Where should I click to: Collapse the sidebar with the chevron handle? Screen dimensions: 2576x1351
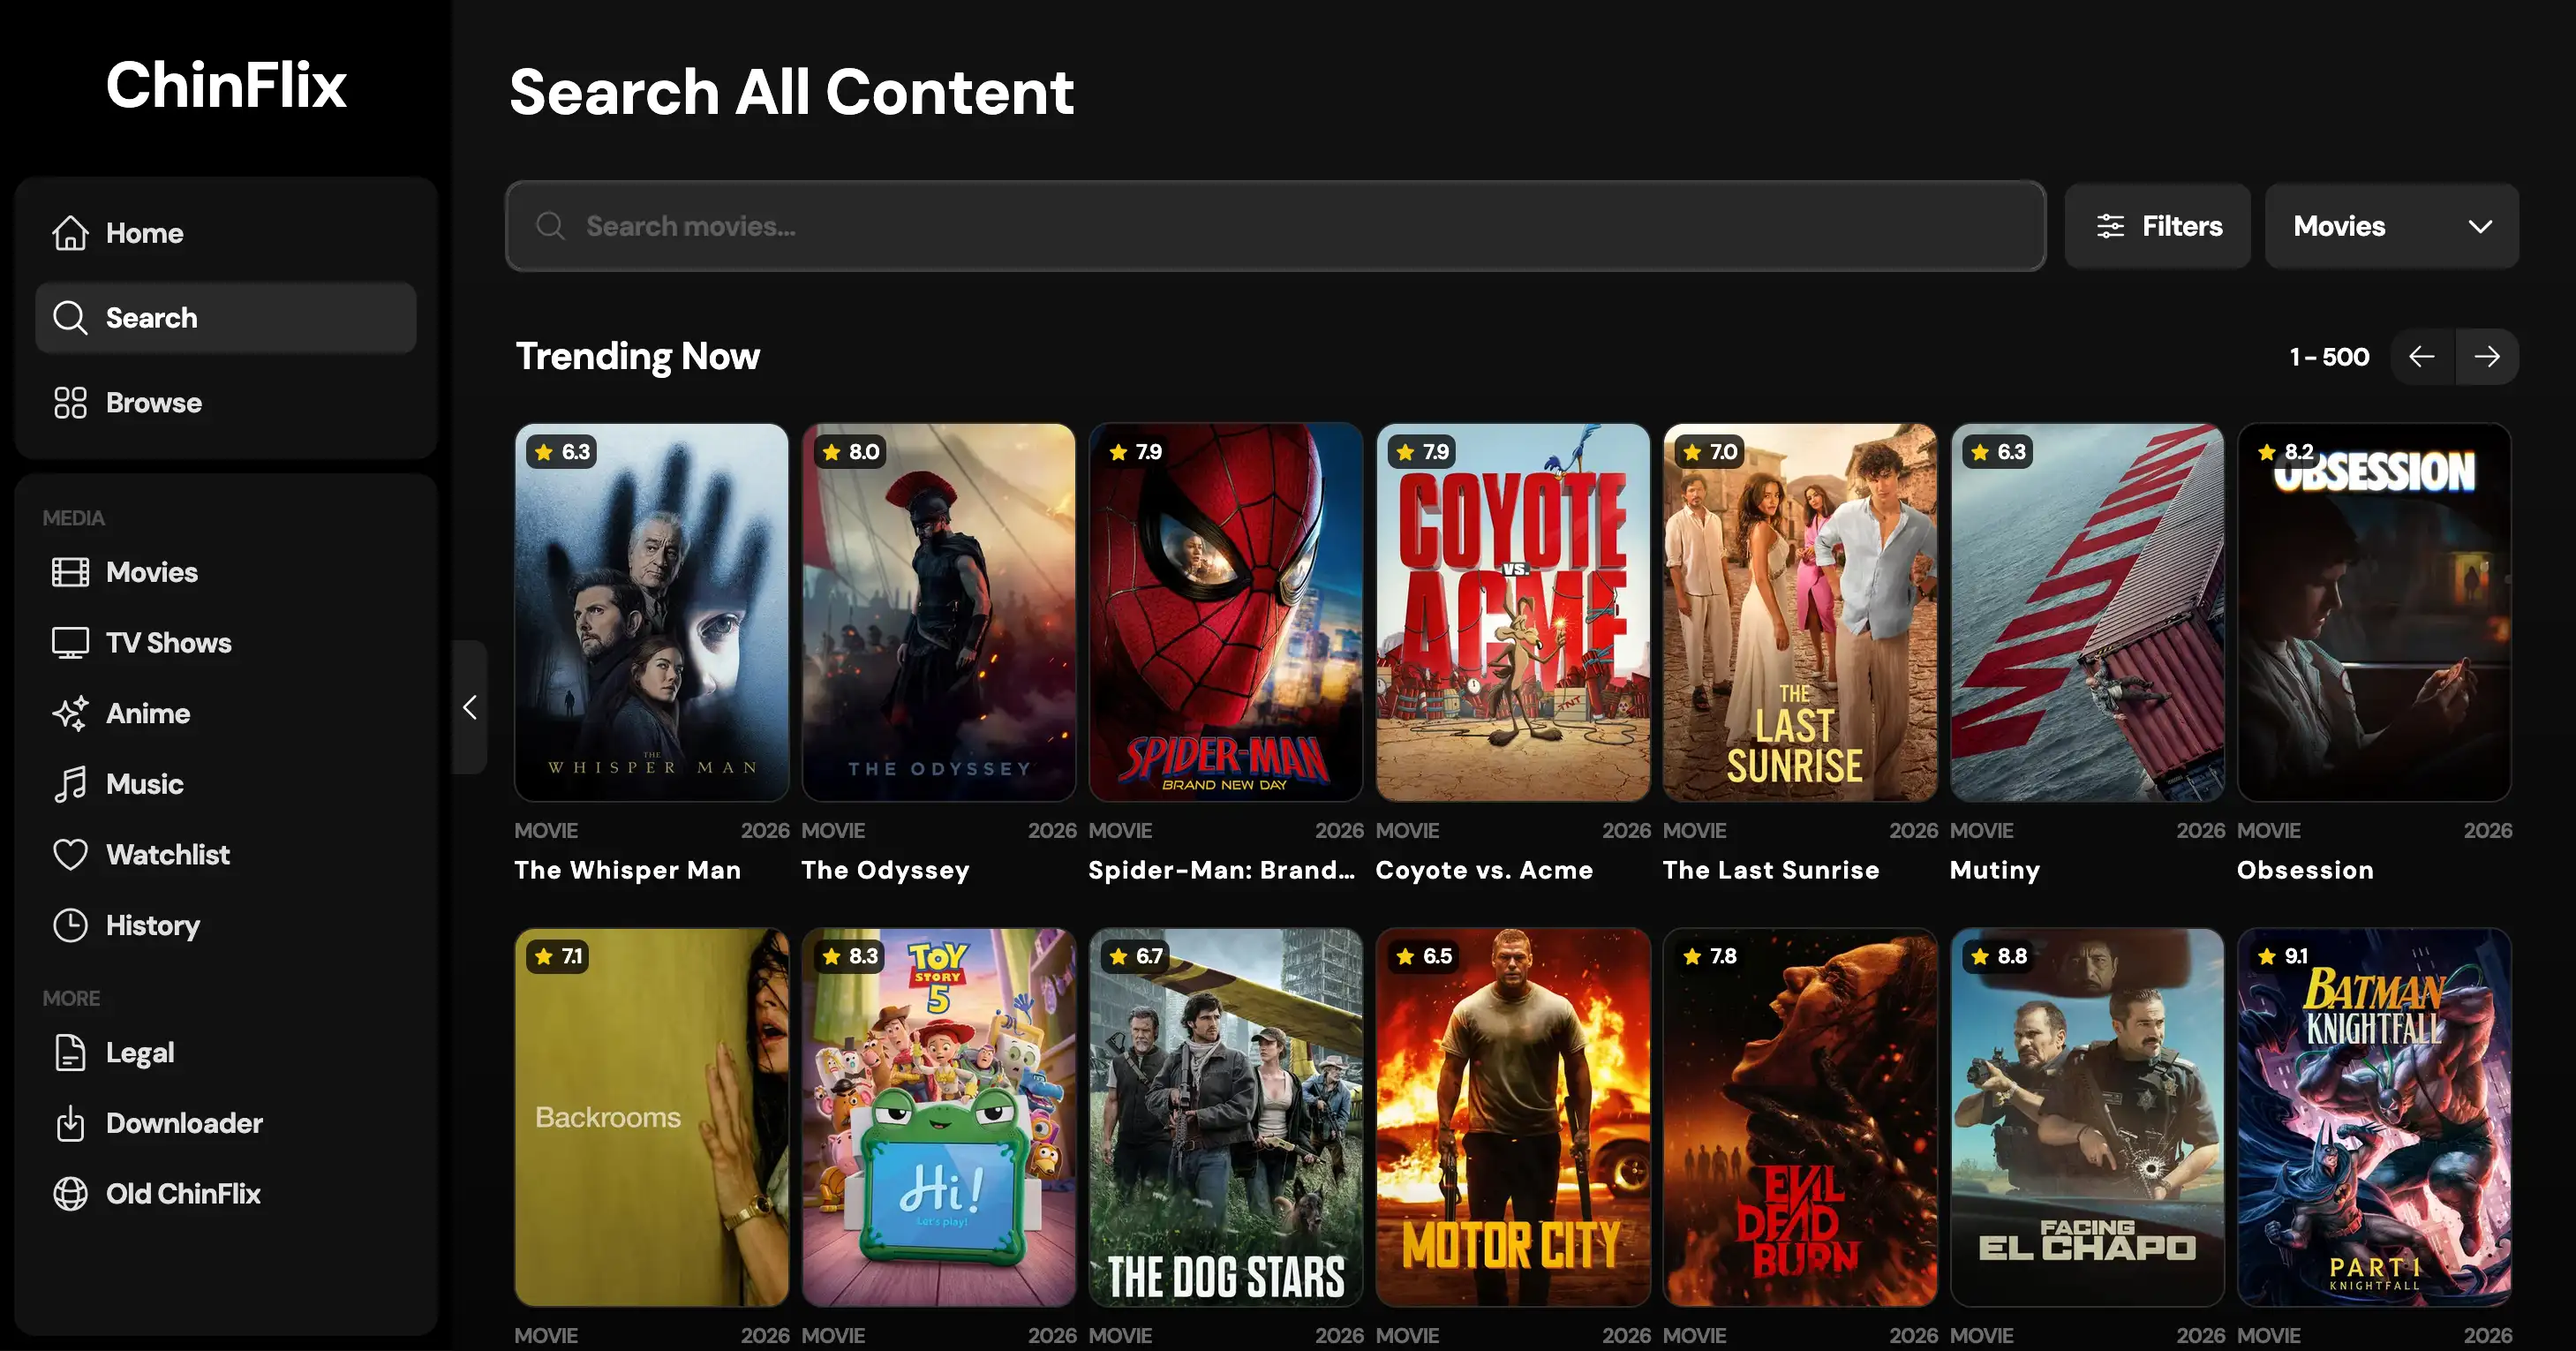point(470,707)
